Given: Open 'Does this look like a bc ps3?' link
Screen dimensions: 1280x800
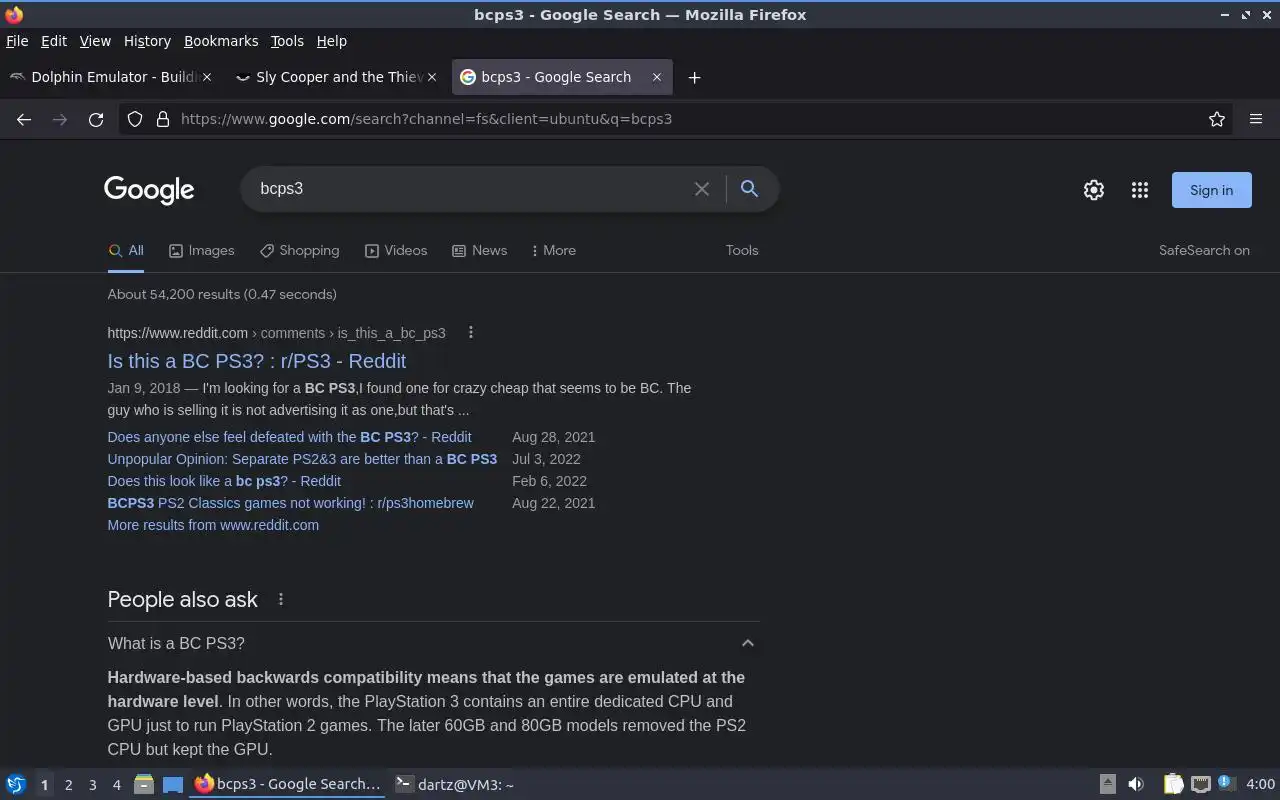Looking at the screenshot, I should coord(224,481).
